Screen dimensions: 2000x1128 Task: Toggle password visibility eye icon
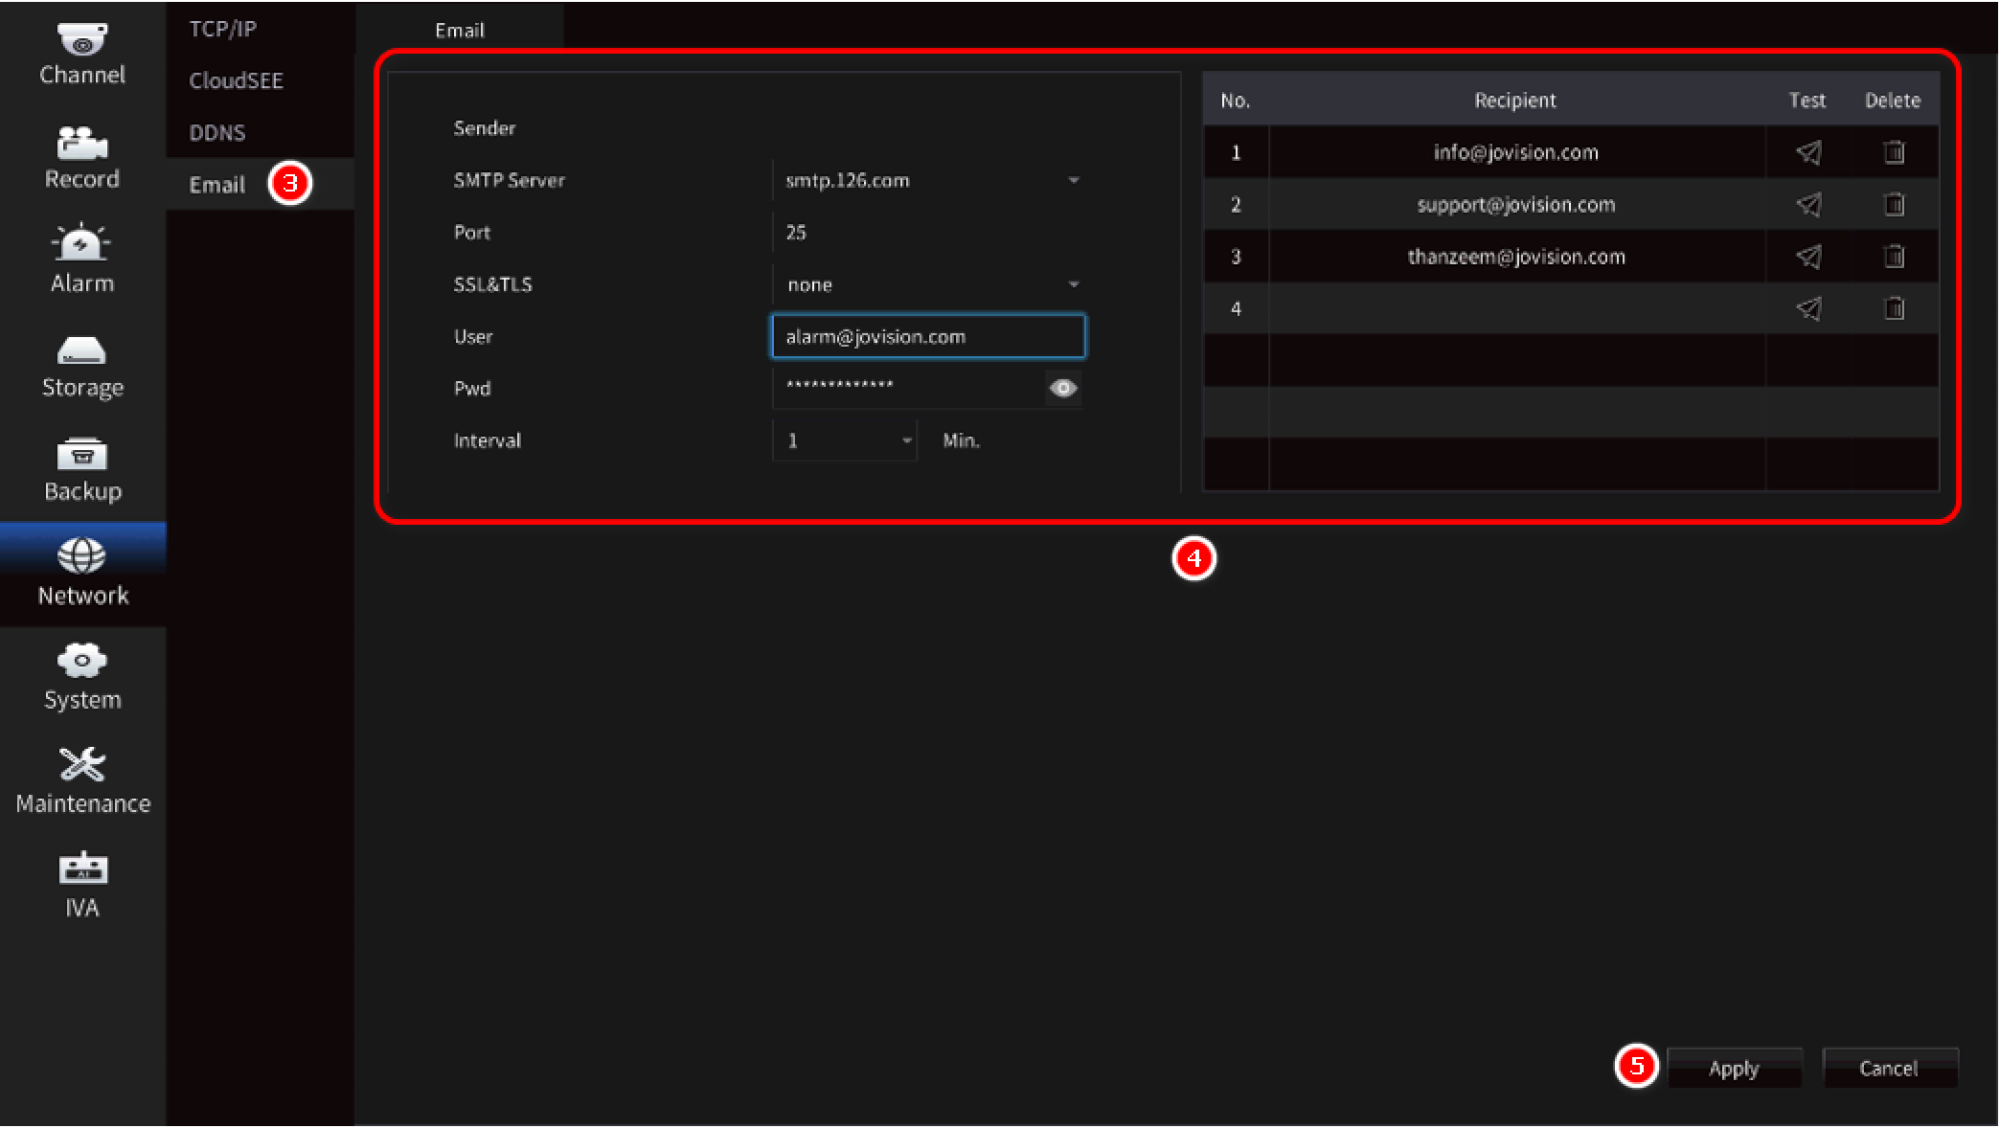pyautogui.click(x=1063, y=389)
